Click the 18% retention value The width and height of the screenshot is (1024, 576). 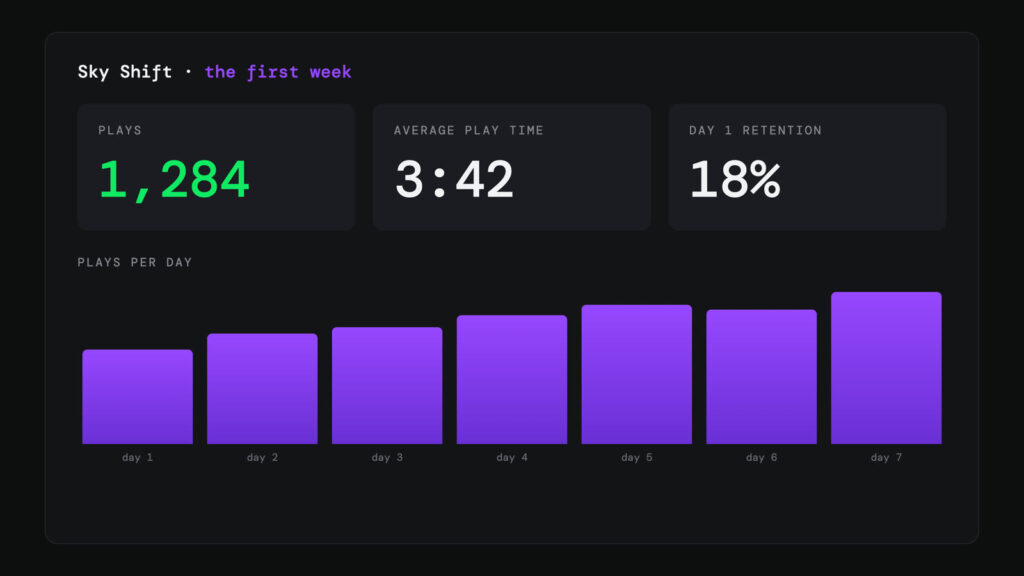pyautogui.click(x=735, y=180)
